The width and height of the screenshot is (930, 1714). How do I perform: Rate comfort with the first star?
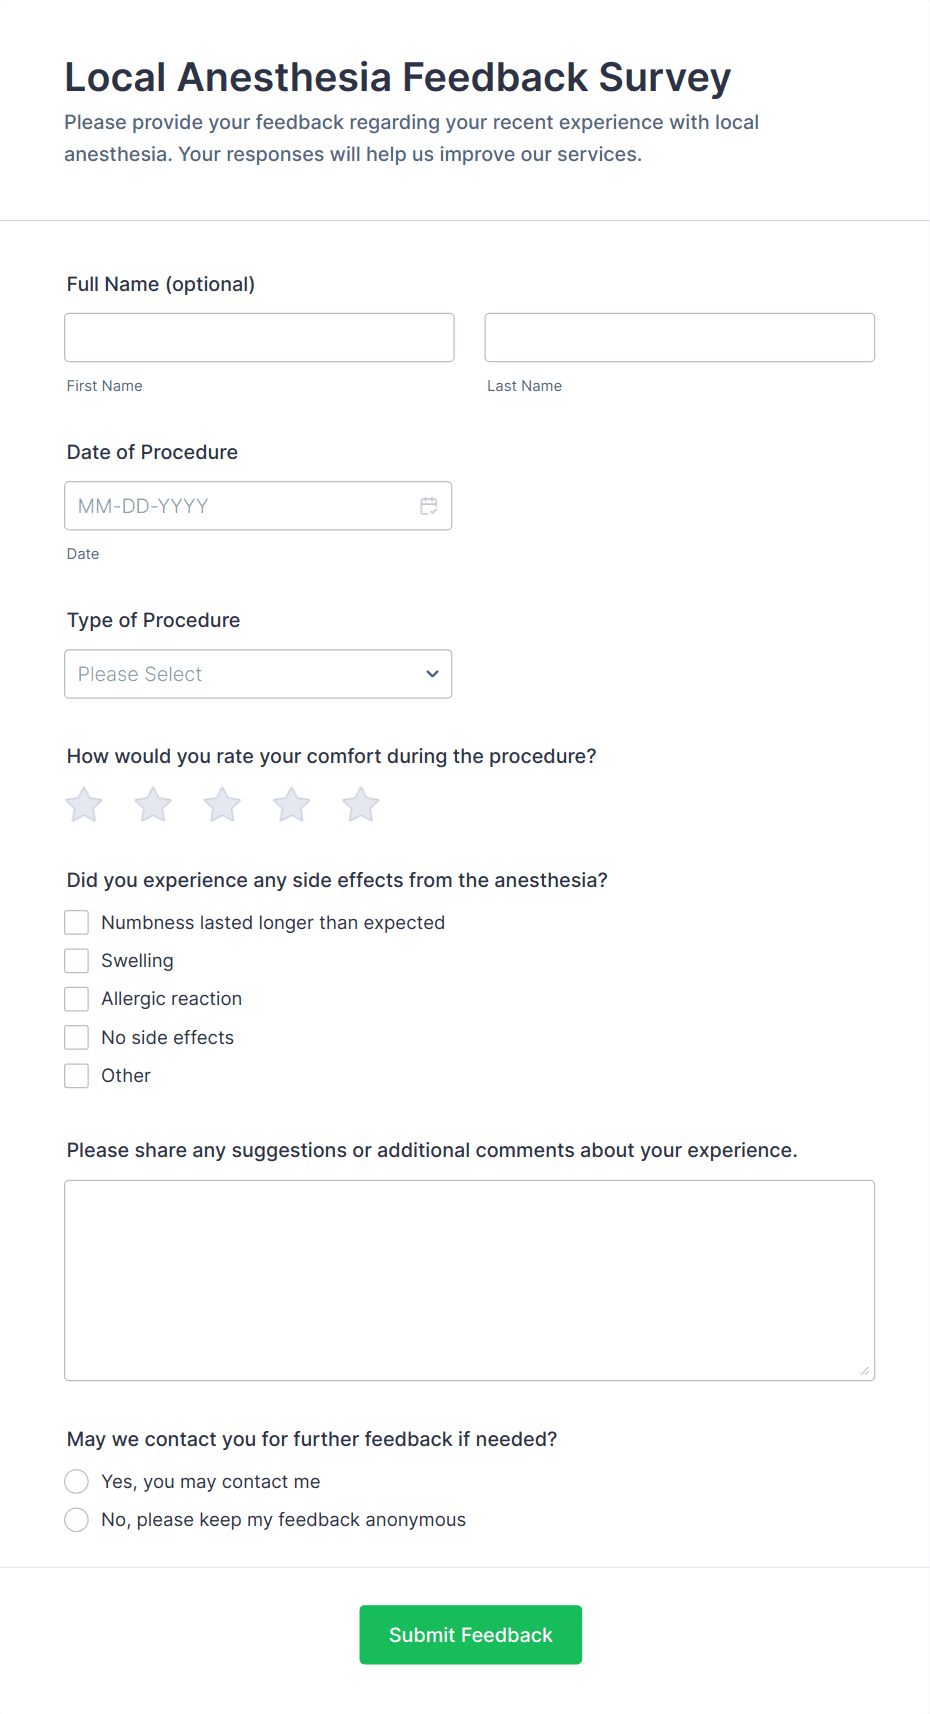[x=84, y=805]
